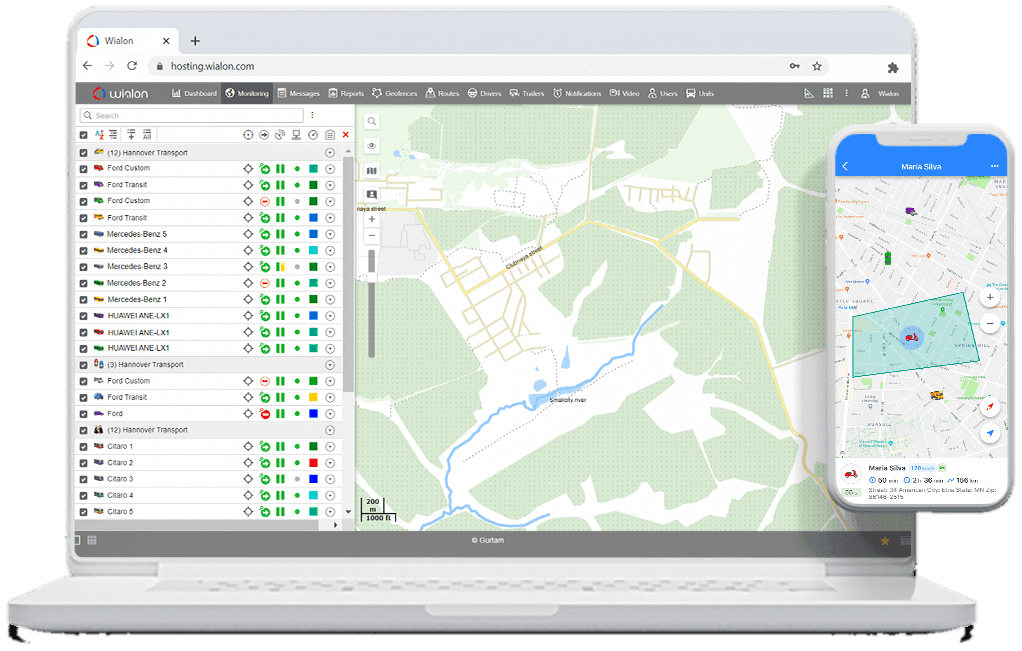Click the show All units icon
The height and width of the screenshot is (651, 1022).
coord(147,134)
